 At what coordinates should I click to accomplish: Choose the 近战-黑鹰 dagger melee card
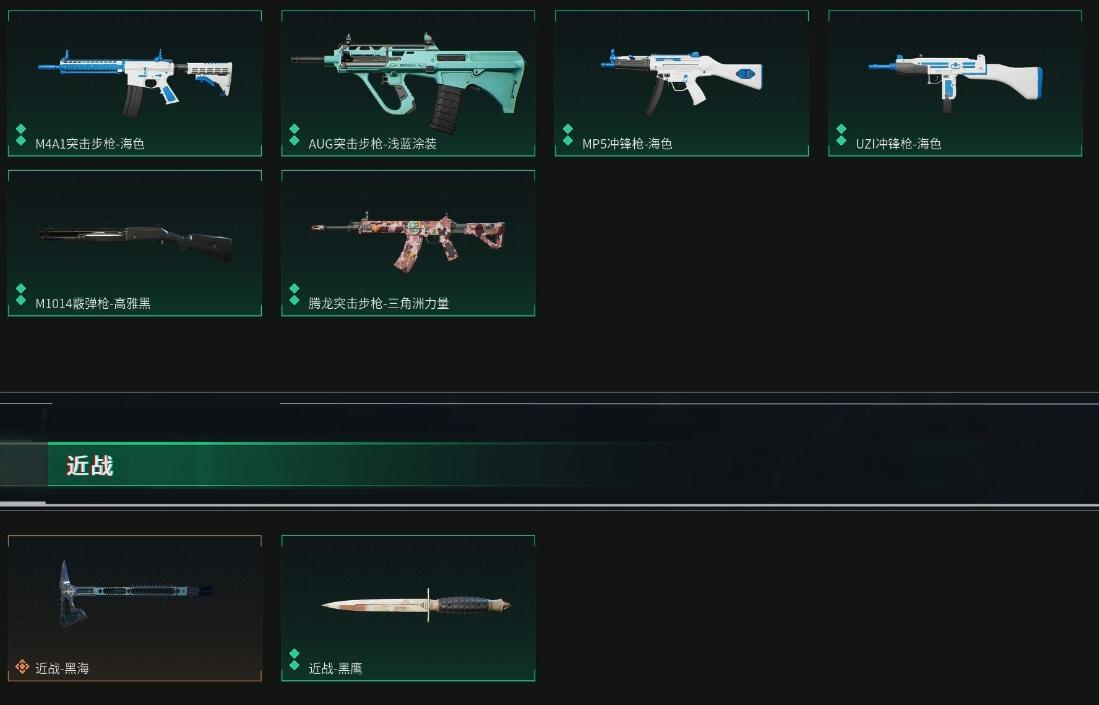pyautogui.click(x=408, y=608)
